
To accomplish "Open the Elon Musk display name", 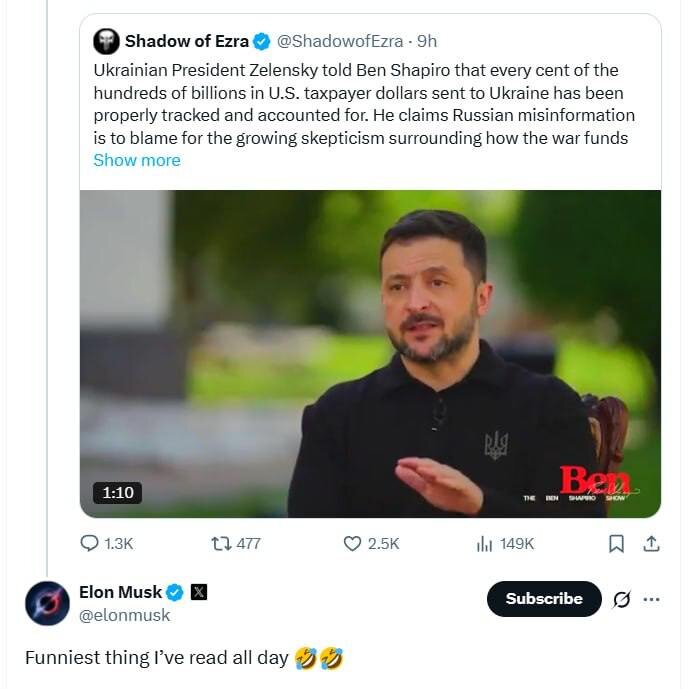I will click(120, 592).
